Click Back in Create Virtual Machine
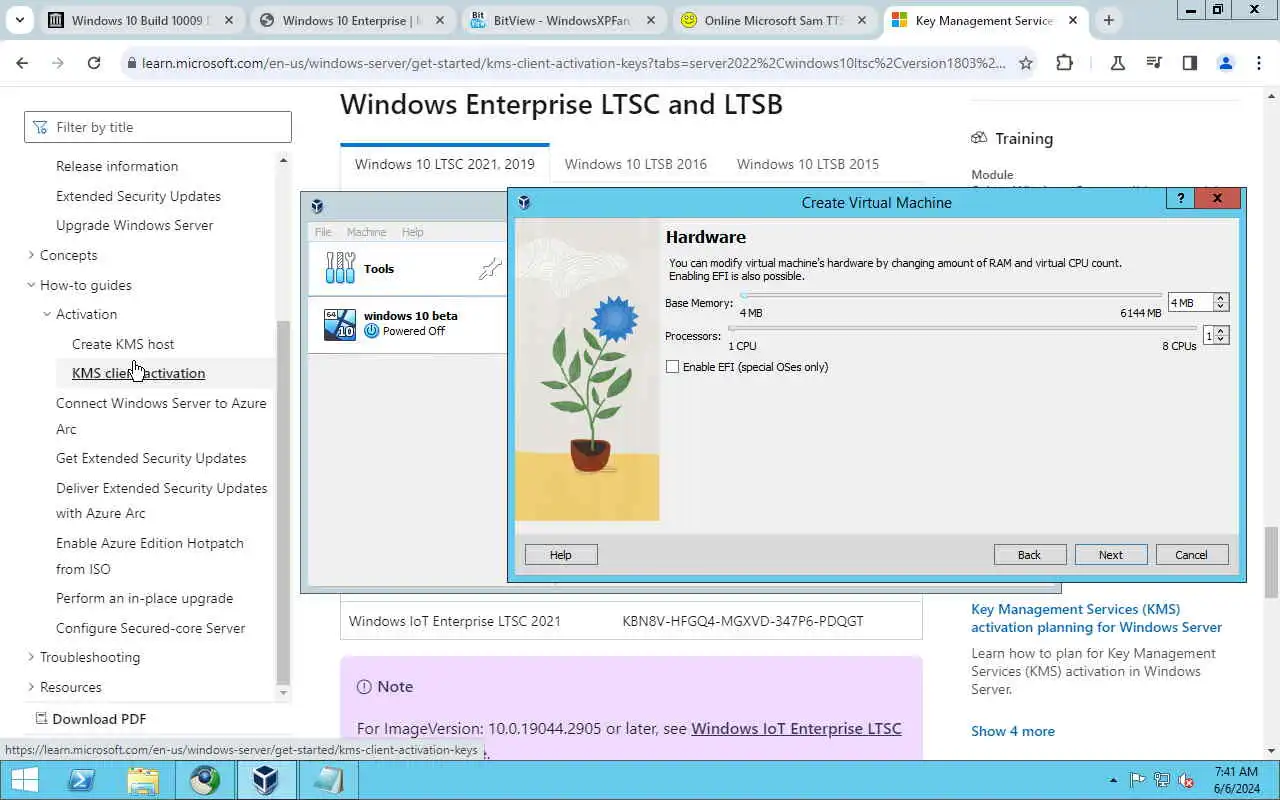 (x=1029, y=555)
